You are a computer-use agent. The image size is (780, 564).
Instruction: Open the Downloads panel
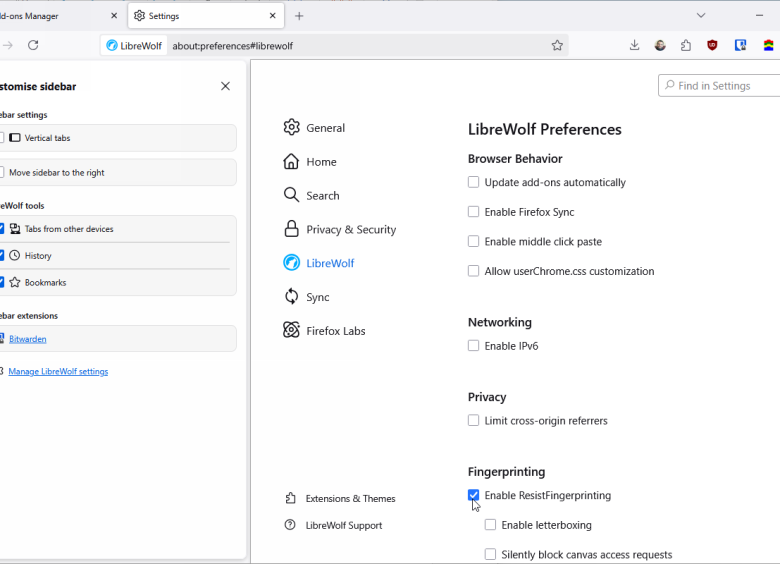(x=634, y=45)
